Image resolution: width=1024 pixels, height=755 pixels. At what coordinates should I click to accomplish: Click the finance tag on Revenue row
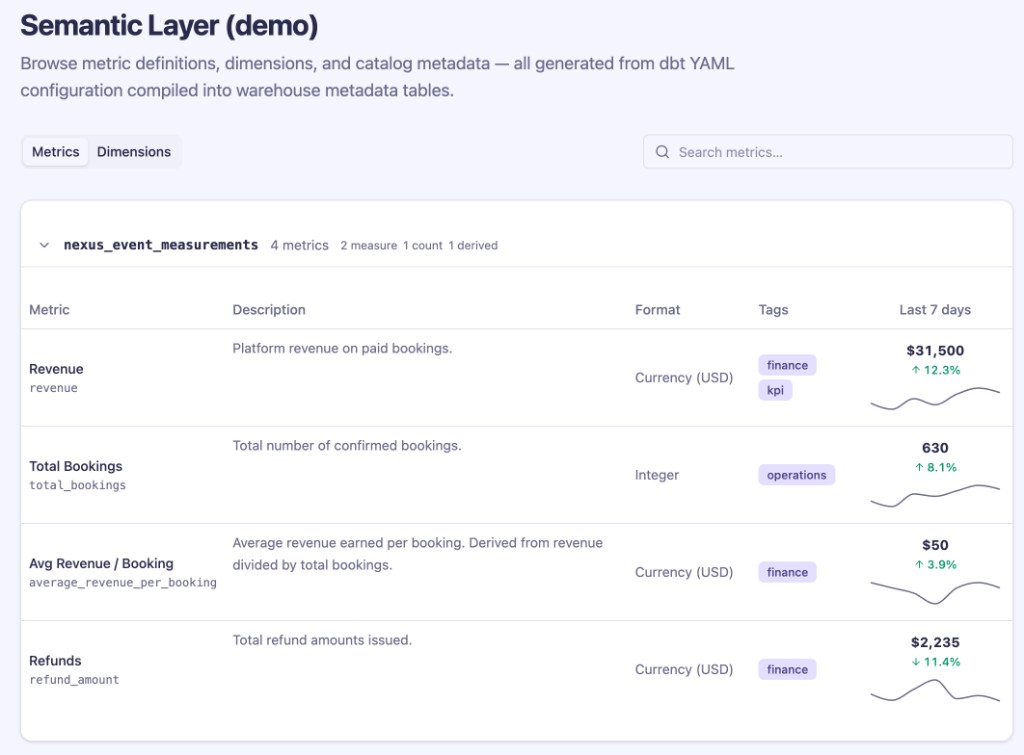[x=787, y=365]
